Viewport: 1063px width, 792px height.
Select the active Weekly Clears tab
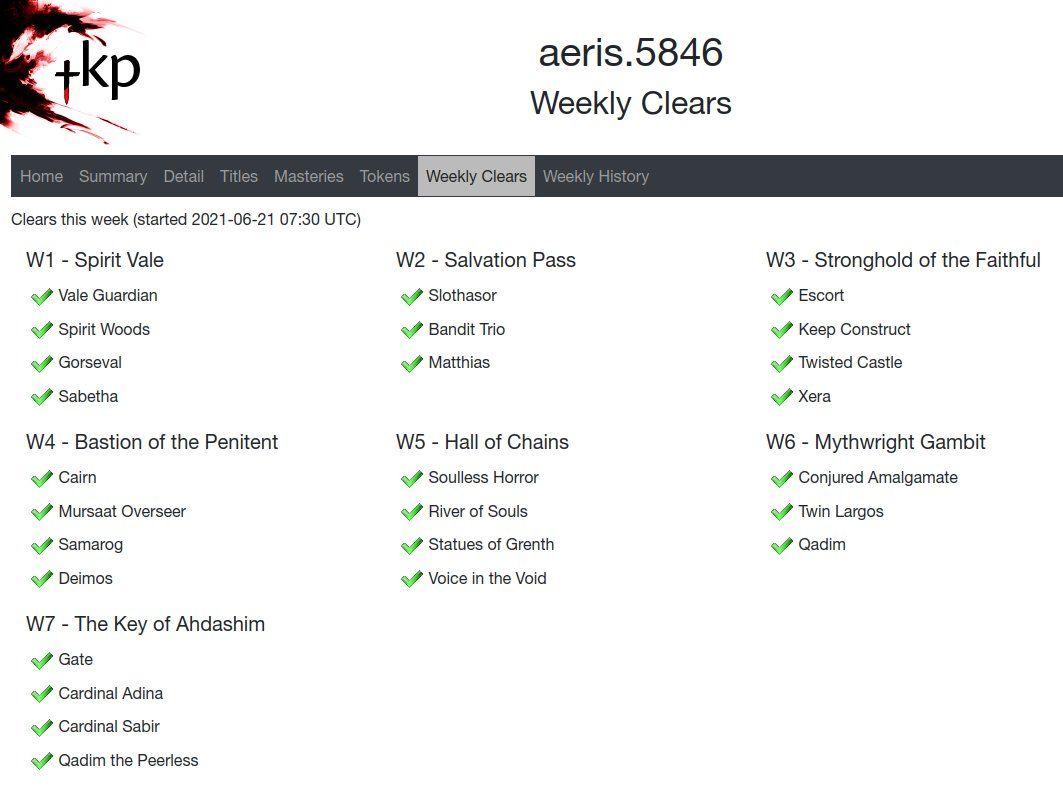point(476,176)
